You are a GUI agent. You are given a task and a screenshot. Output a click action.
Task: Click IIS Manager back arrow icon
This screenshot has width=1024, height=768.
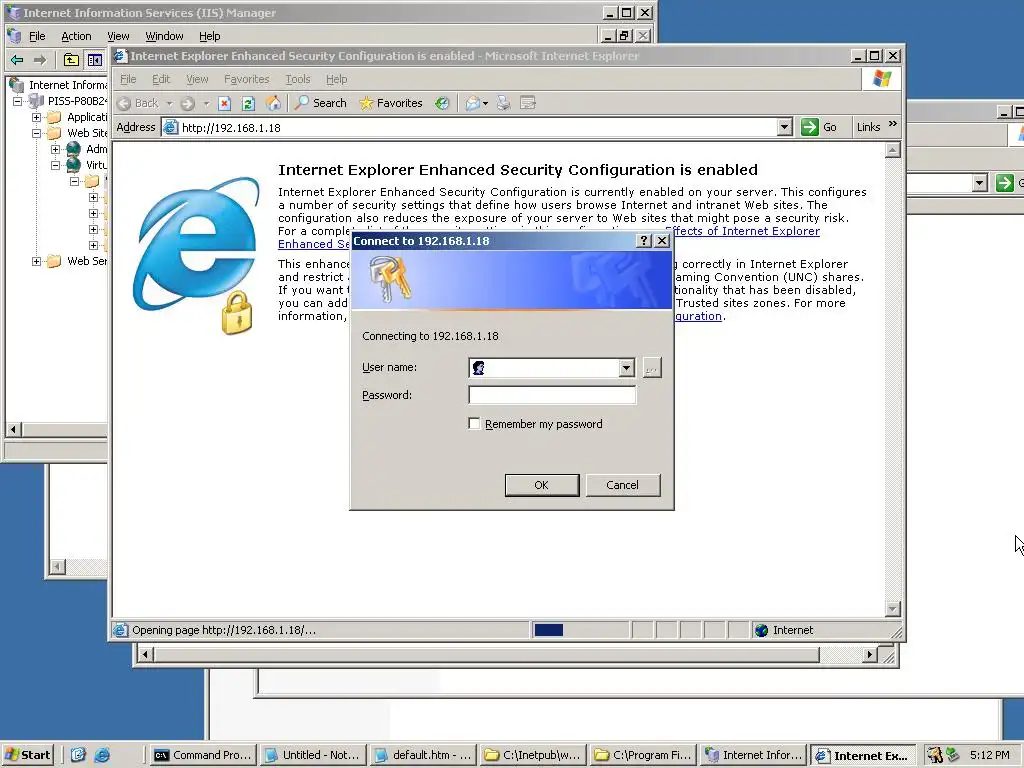[17, 60]
